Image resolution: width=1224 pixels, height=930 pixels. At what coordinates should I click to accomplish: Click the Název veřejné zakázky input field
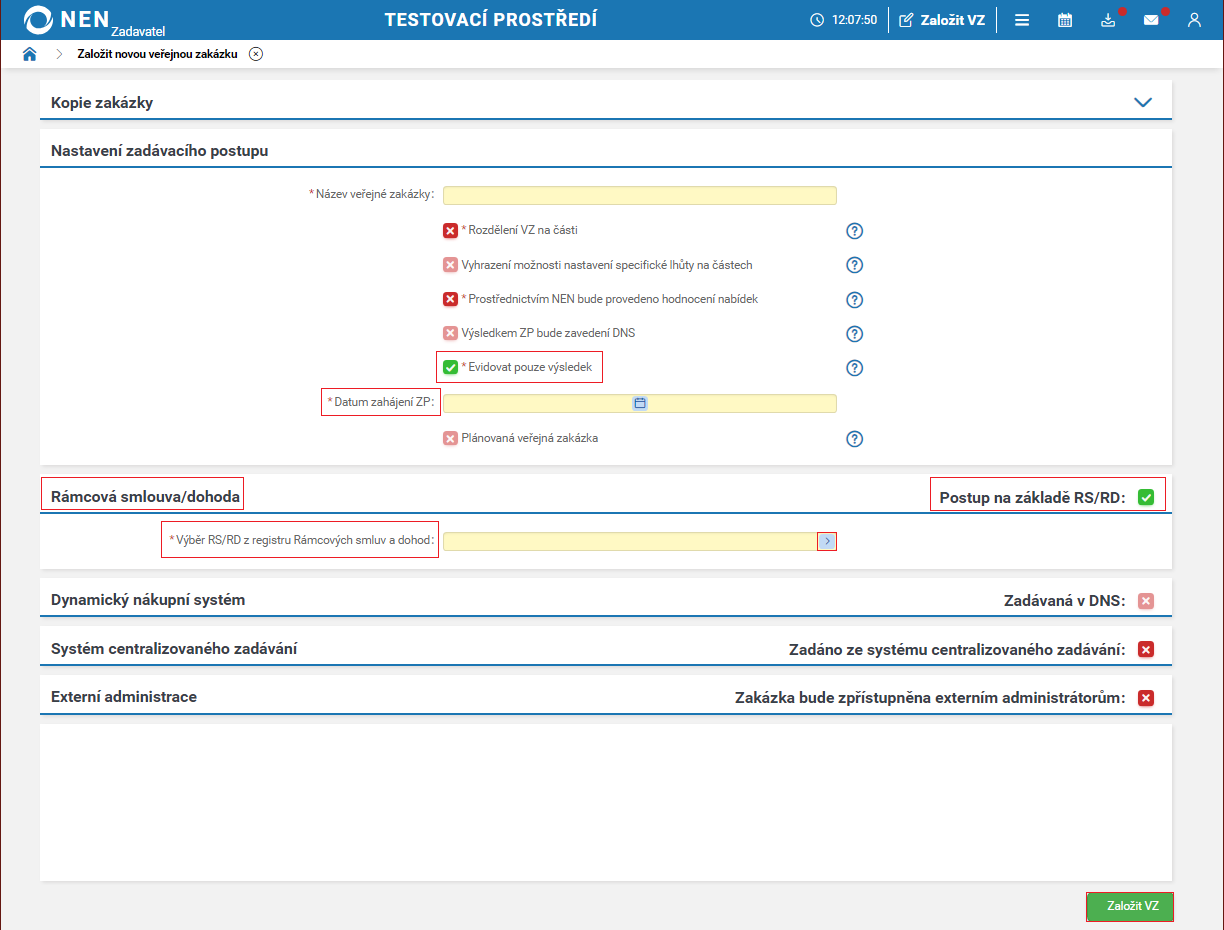[x=639, y=196]
